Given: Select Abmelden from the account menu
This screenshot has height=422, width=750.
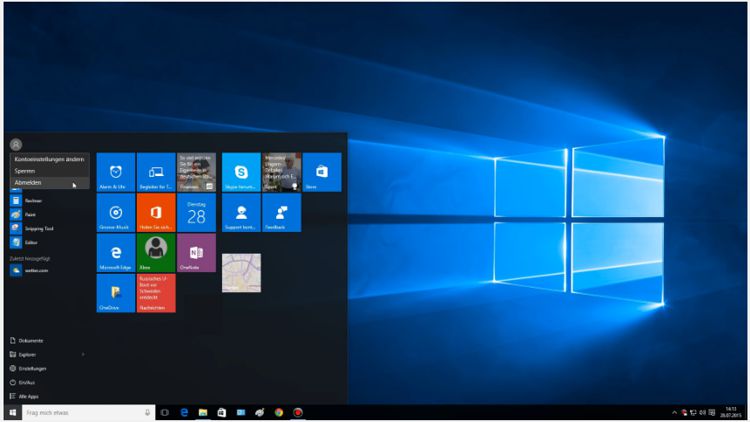Looking at the screenshot, I should click(29, 183).
